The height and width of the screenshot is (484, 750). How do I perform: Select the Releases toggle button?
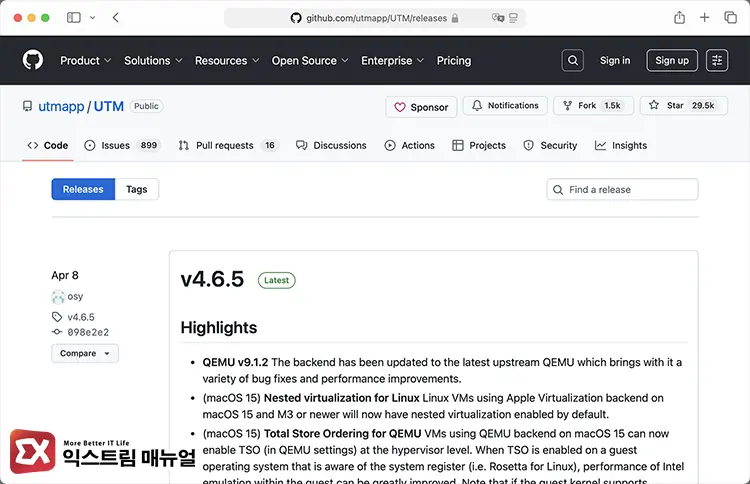(x=83, y=189)
